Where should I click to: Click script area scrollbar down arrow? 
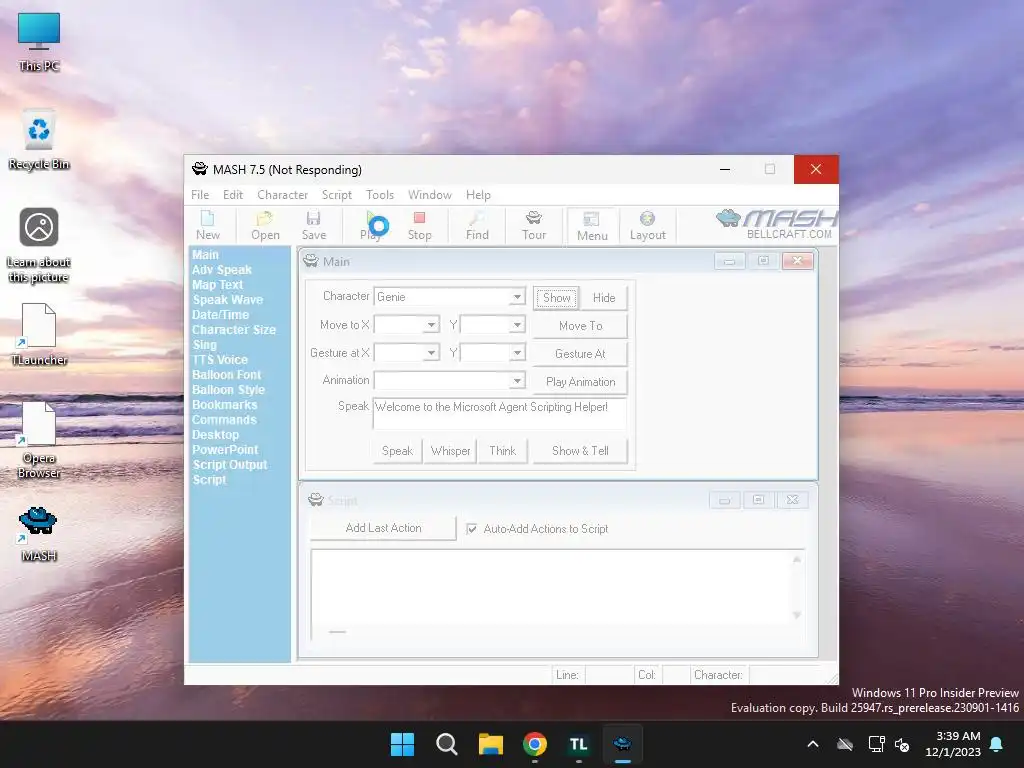797,615
